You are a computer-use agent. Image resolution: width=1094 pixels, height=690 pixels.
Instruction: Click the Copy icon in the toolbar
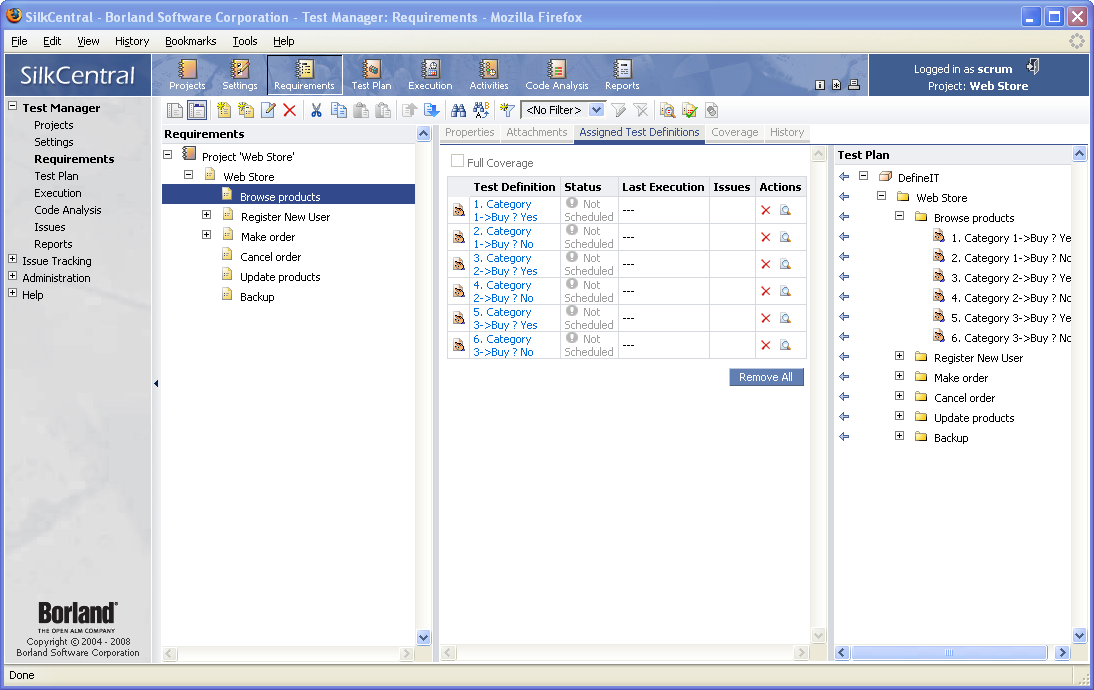coord(338,110)
